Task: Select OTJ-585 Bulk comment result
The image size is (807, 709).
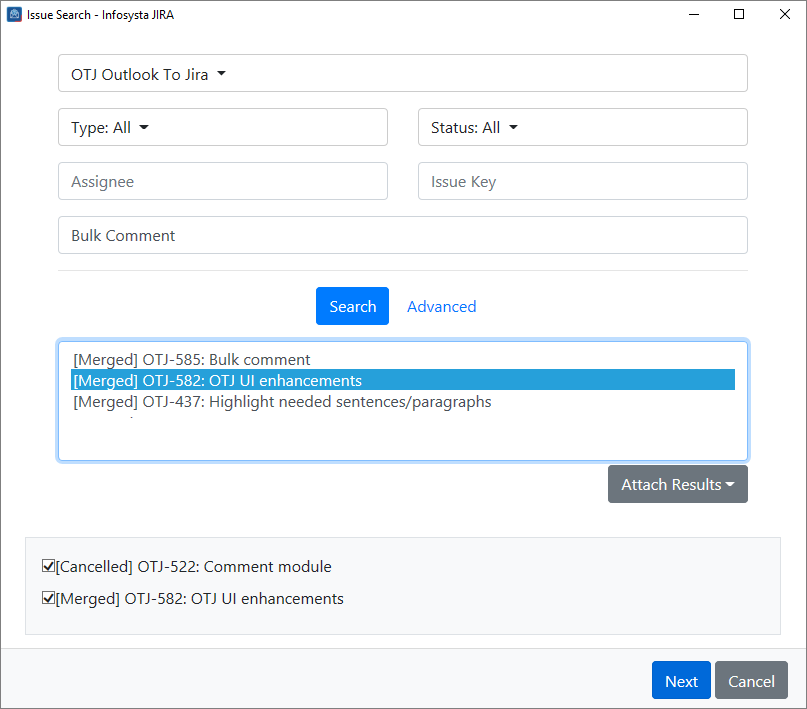Action: click(192, 359)
